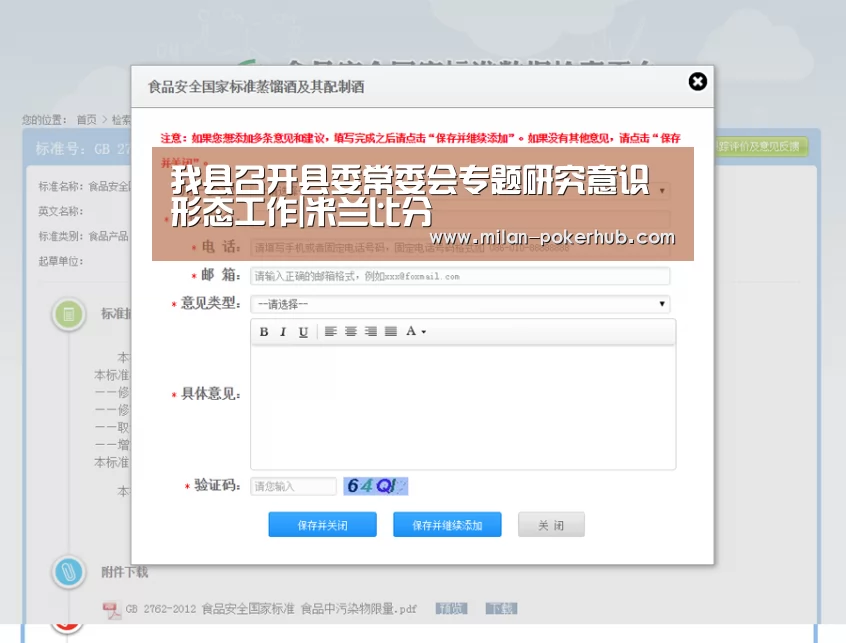
Task: Align opinion text to the right
Action: 371,331
